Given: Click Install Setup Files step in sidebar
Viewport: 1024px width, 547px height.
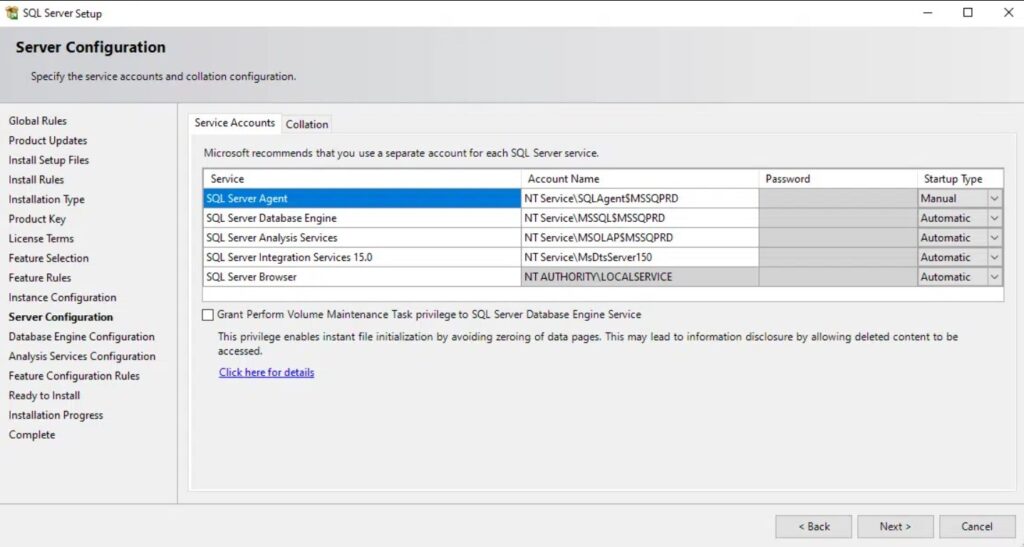Looking at the screenshot, I should pos(48,160).
